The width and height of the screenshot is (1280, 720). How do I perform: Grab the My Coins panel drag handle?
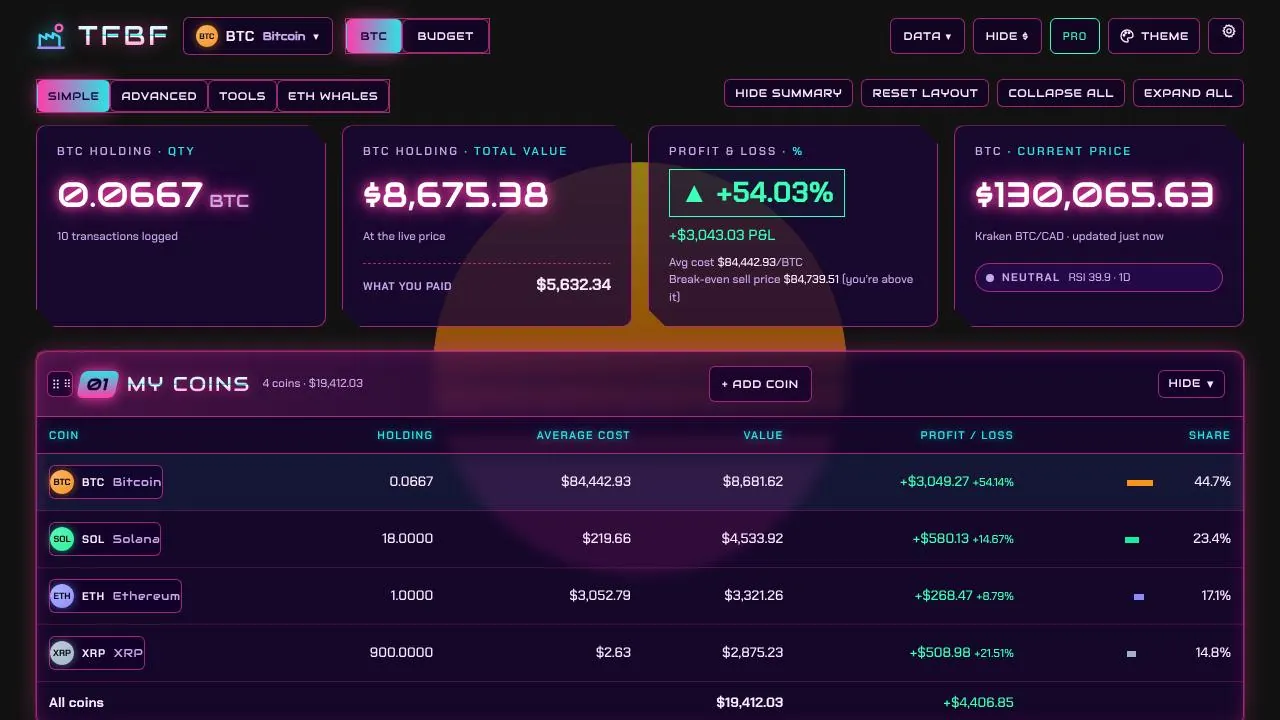tap(61, 384)
